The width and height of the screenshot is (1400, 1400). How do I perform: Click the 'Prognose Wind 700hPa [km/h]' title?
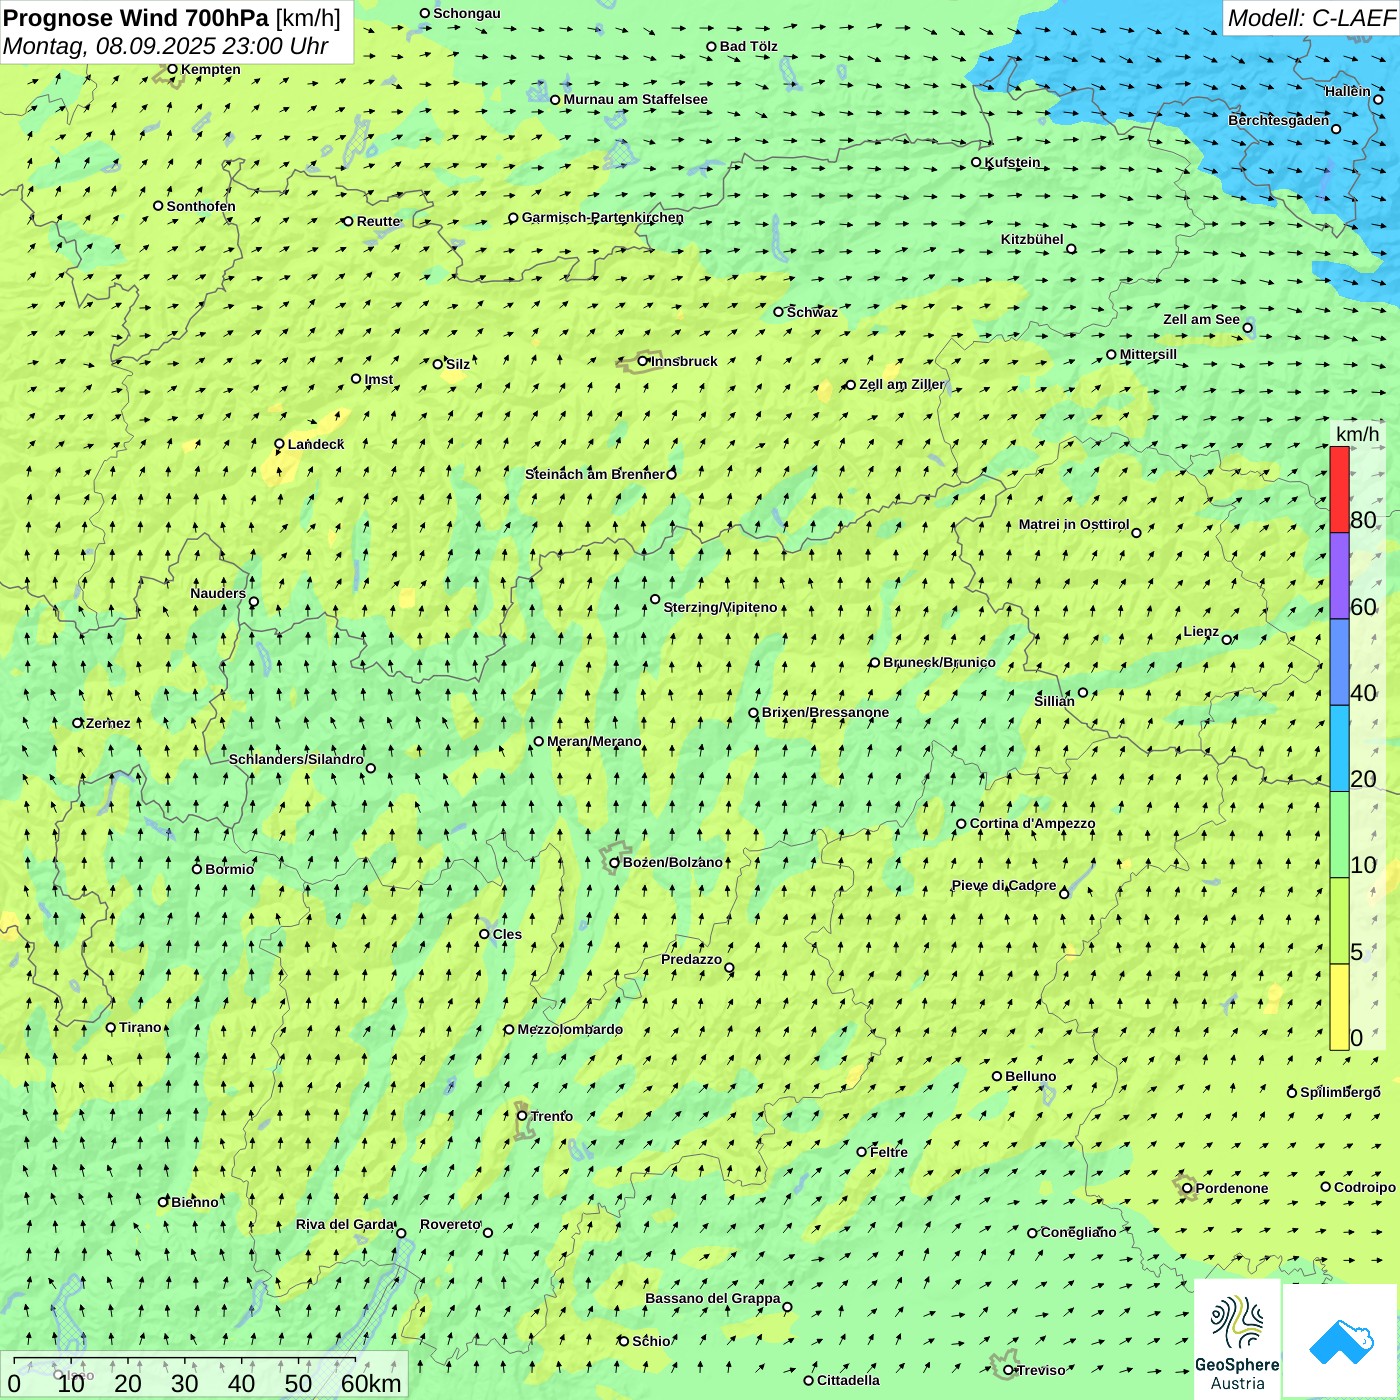coord(172,18)
